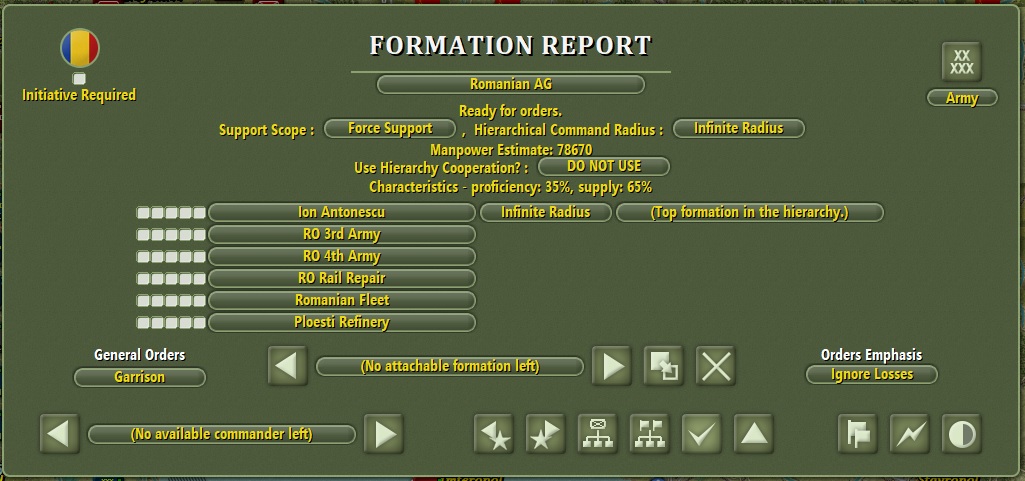
Task: Select the next available commander arrow
Action: coord(384,434)
